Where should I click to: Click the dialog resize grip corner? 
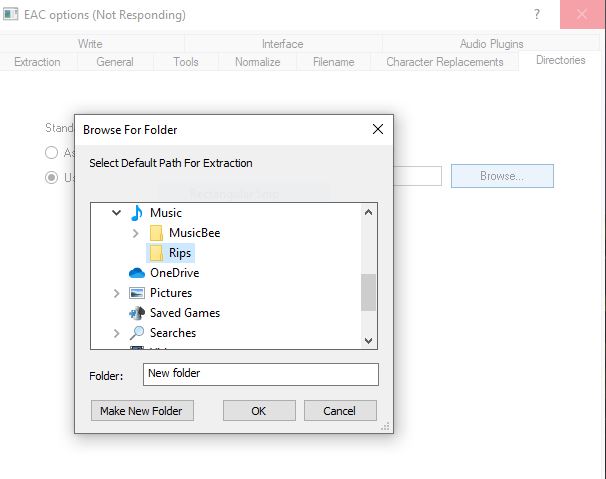[x=385, y=426]
